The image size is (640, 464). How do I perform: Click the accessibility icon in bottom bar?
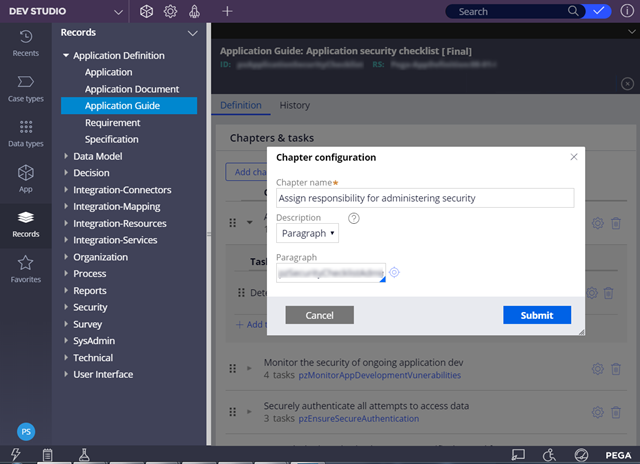[550, 455]
